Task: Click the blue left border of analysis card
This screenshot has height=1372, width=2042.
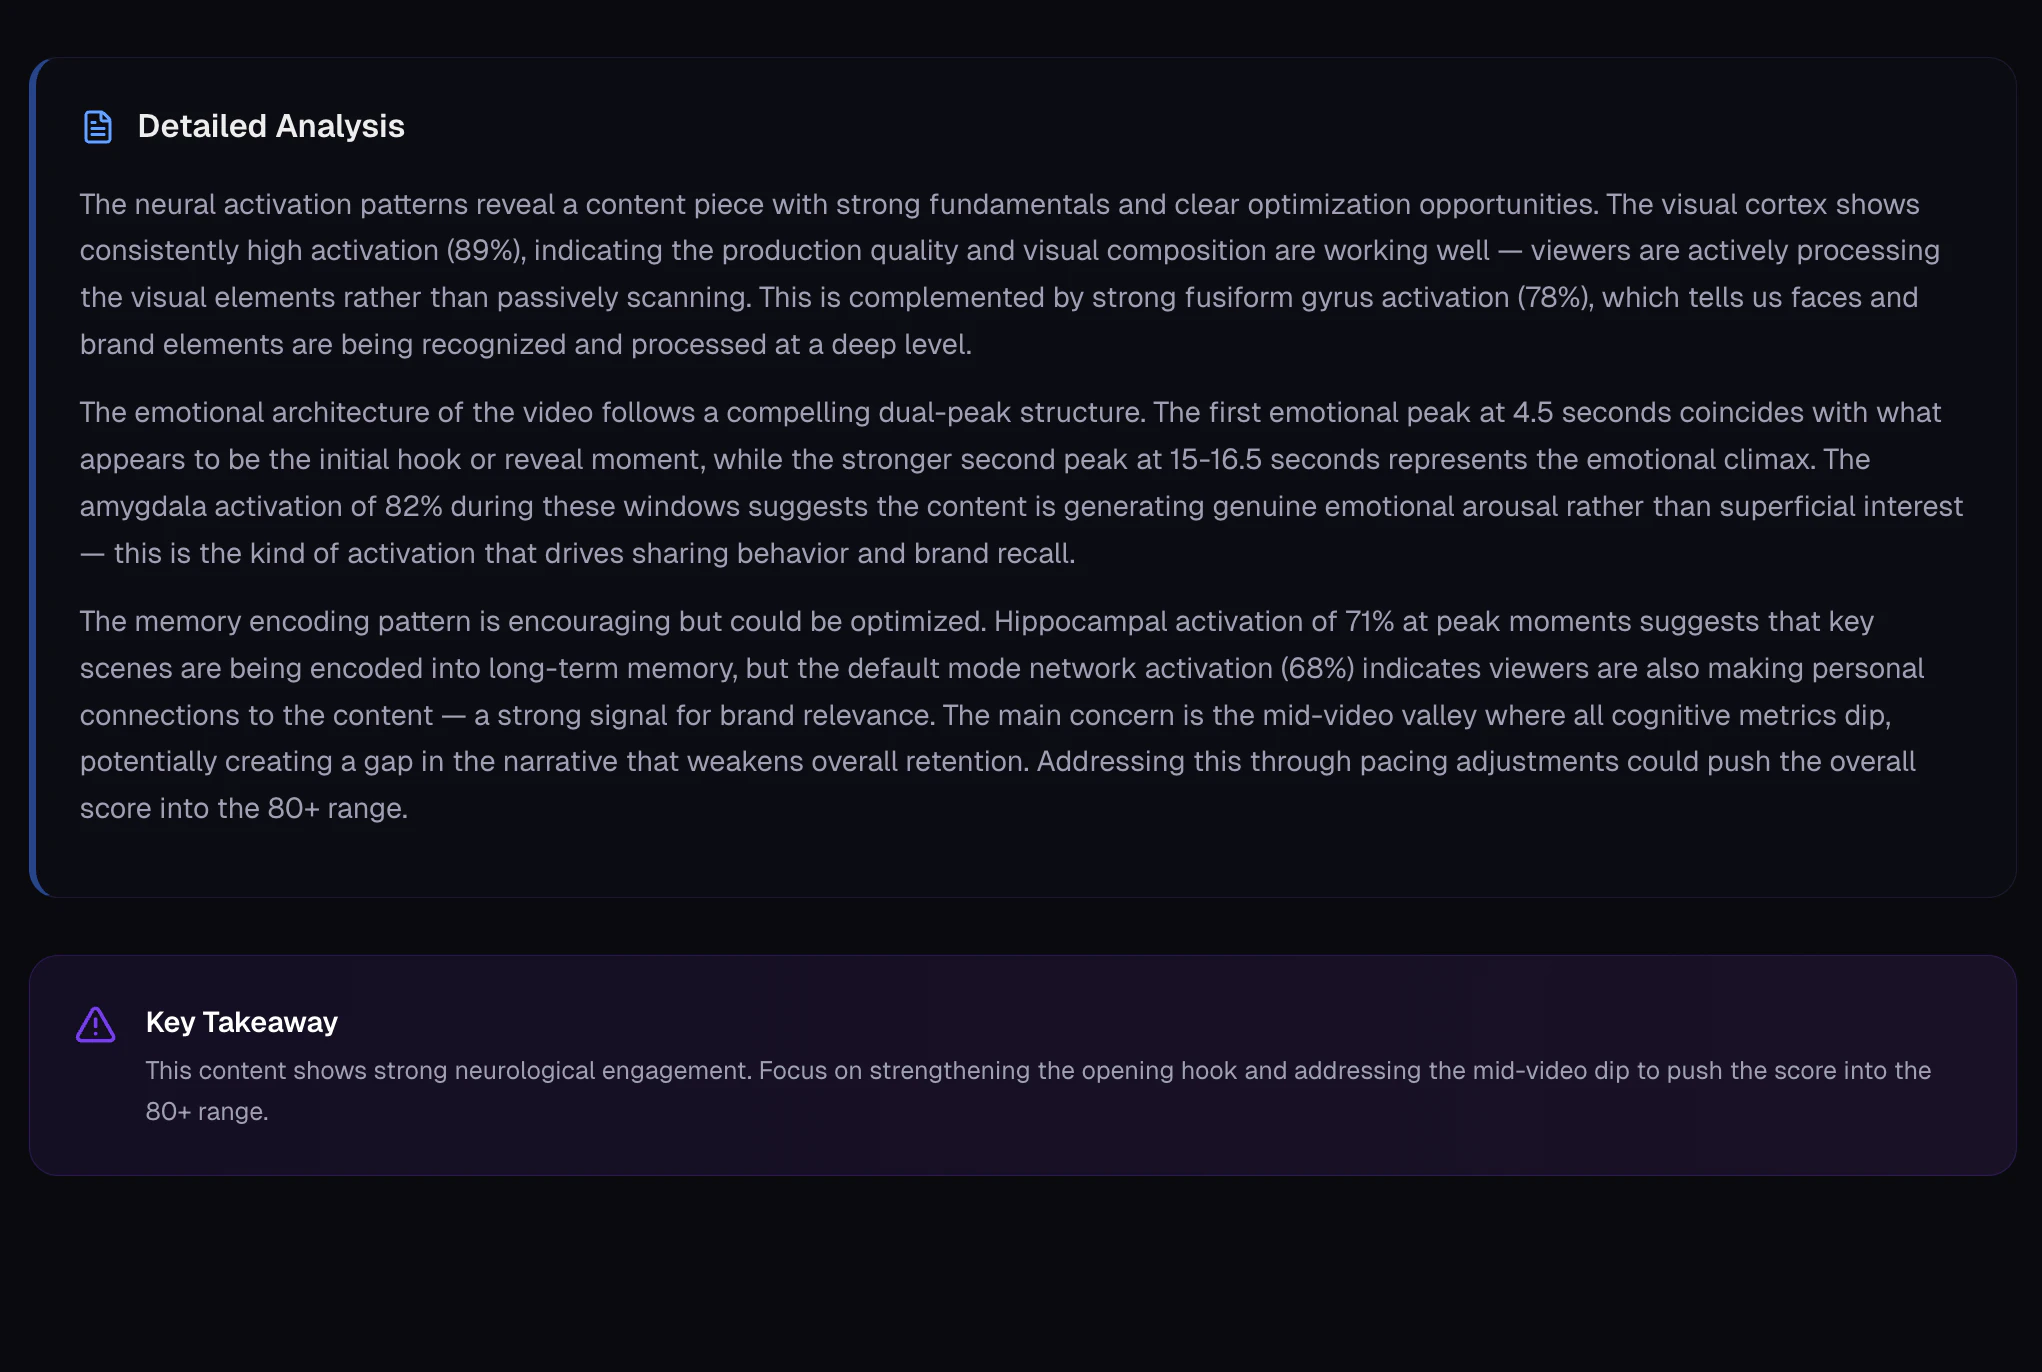Action: point(33,477)
